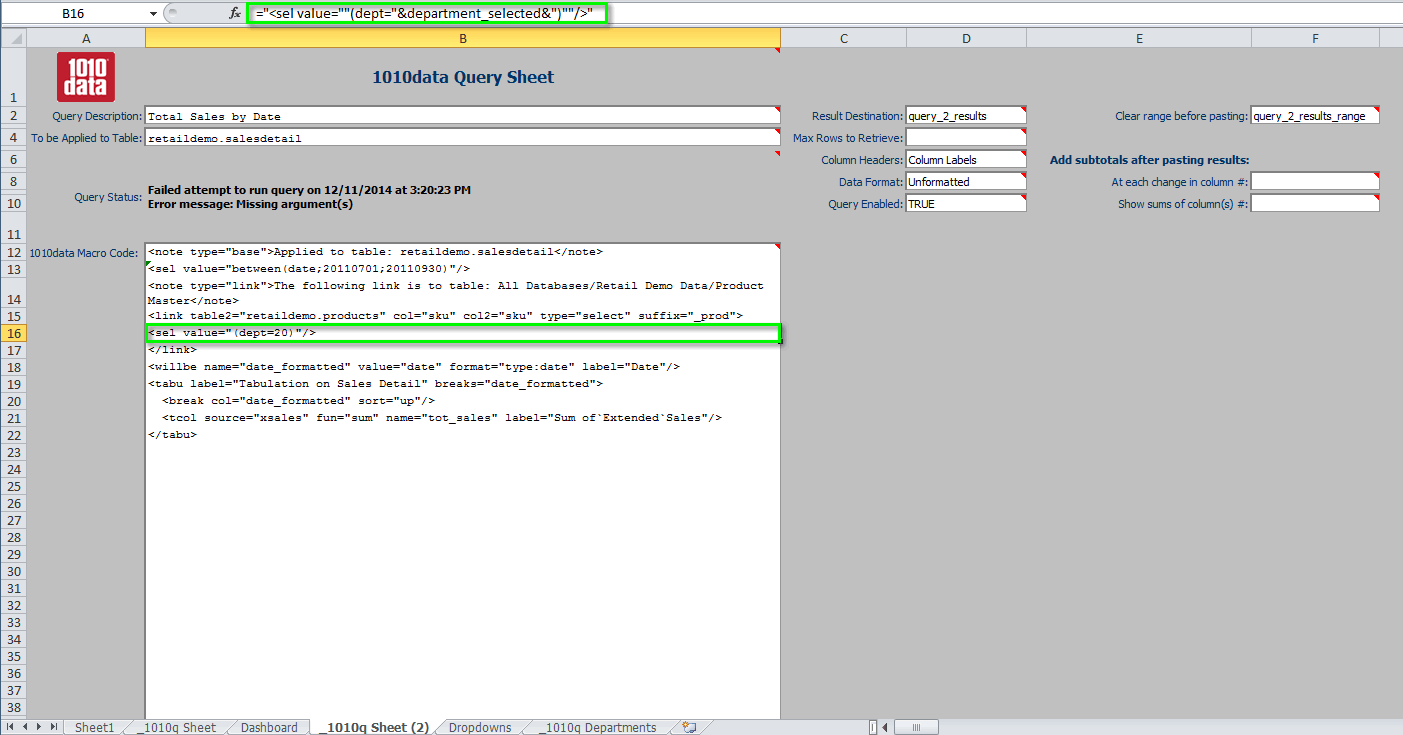The height and width of the screenshot is (735, 1403).
Task: Select the empty Max Rows to Retrieve cell
Action: (966, 138)
